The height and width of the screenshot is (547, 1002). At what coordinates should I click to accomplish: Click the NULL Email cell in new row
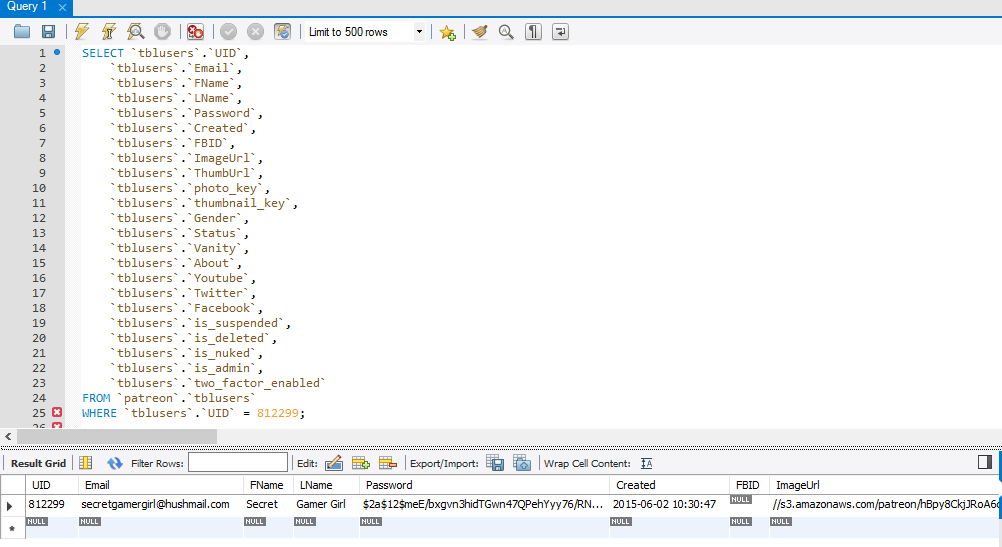coord(160,527)
